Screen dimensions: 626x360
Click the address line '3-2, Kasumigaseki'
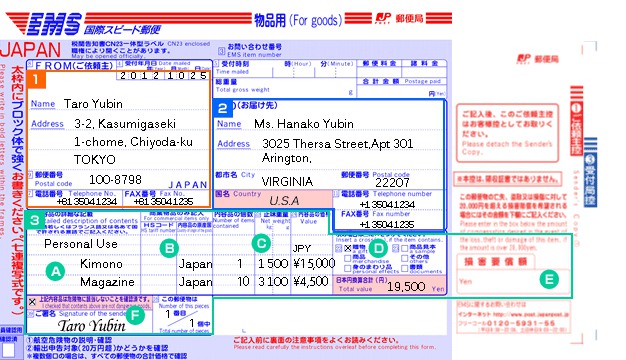tap(125, 124)
